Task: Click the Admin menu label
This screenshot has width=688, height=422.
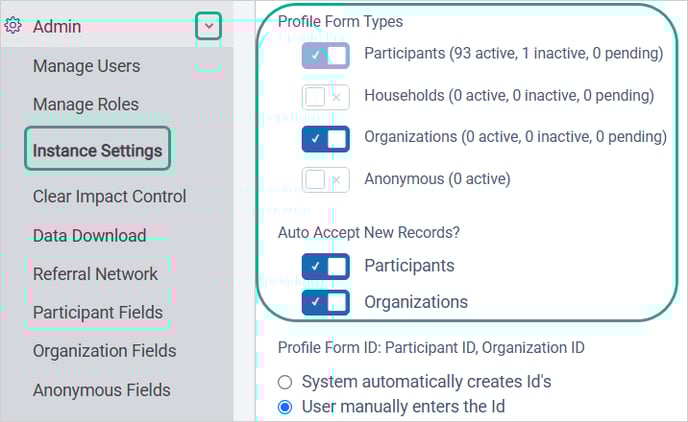Action: coord(57,26)
